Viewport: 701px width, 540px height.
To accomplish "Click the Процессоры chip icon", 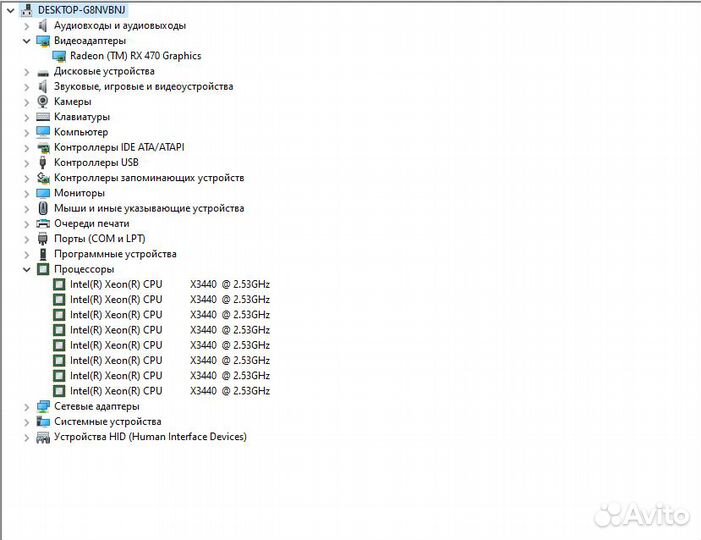I will (x=43, y=269).
